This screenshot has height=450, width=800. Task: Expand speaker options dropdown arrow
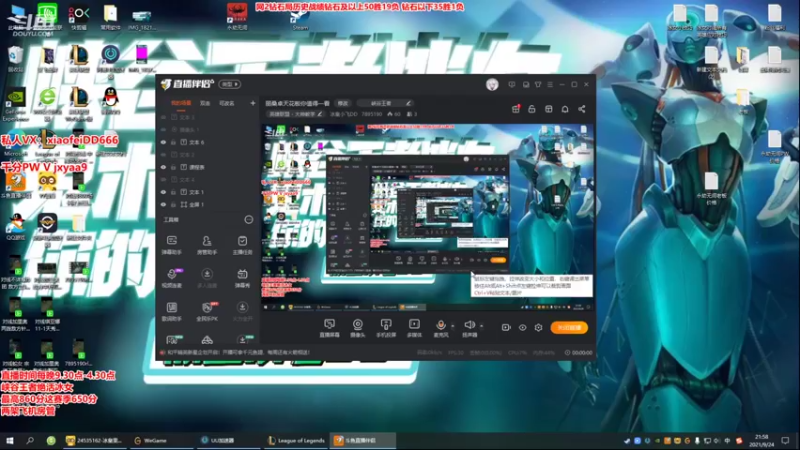481,327
